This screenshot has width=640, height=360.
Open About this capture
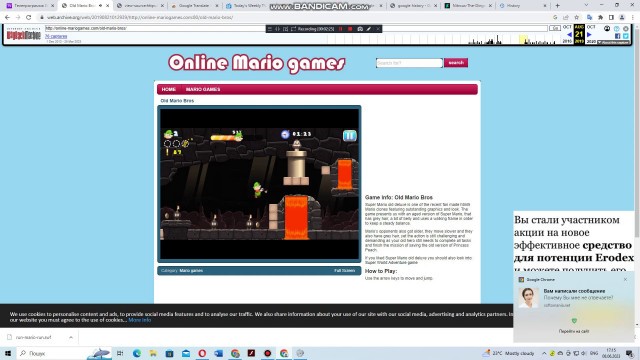pyautogui.click(x=613, y=42)
